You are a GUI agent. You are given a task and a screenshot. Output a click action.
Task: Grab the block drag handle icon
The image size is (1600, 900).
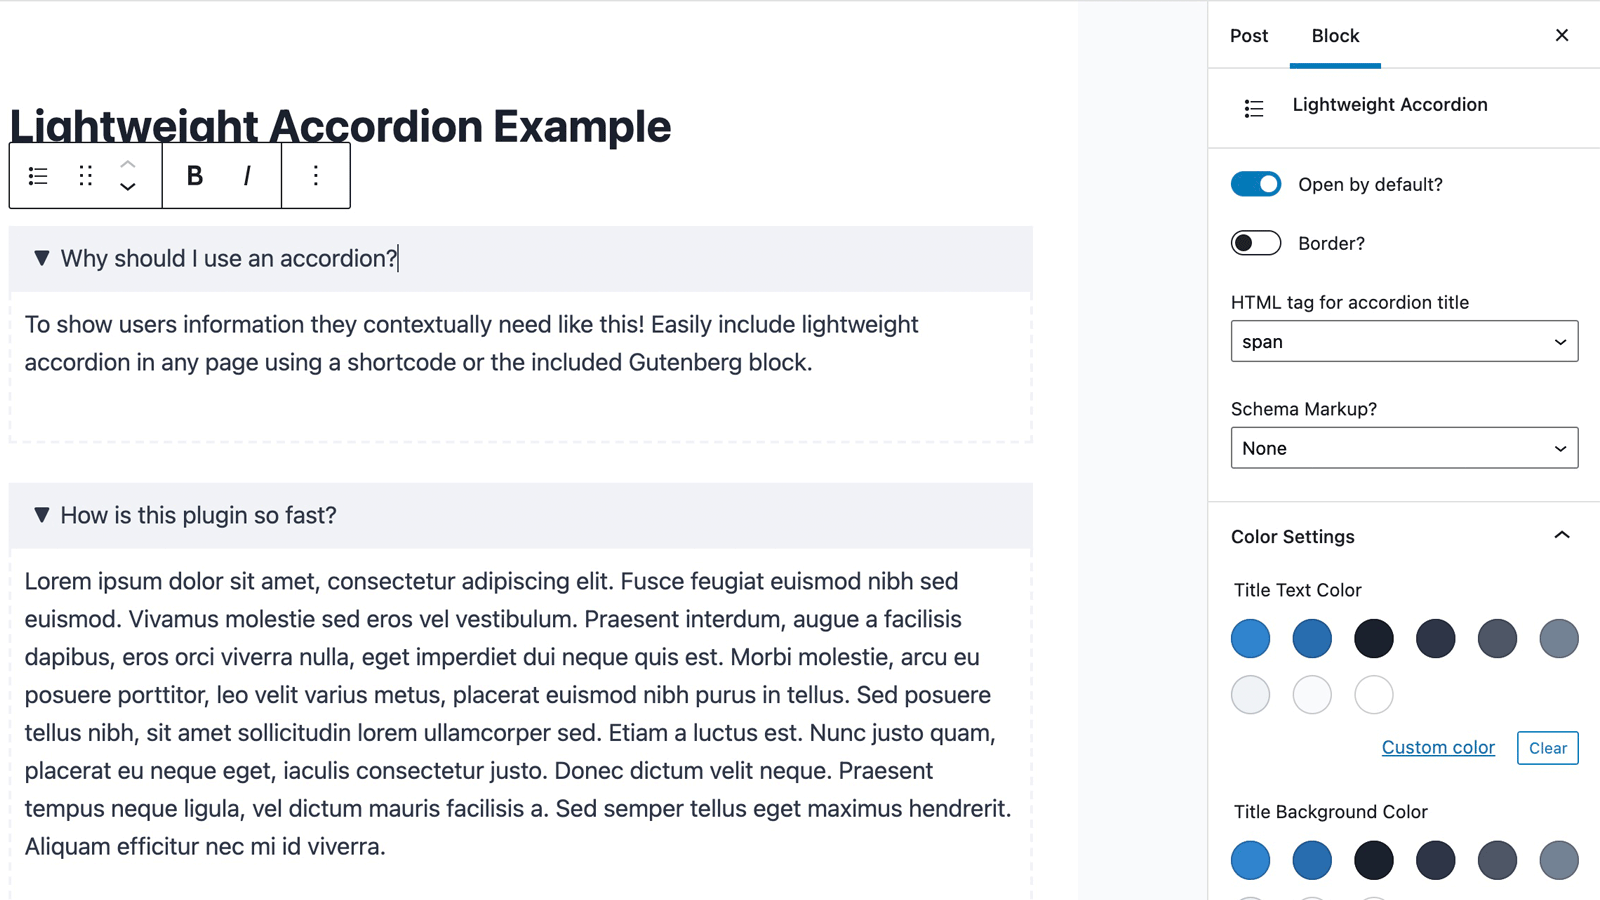coord(84,175)
